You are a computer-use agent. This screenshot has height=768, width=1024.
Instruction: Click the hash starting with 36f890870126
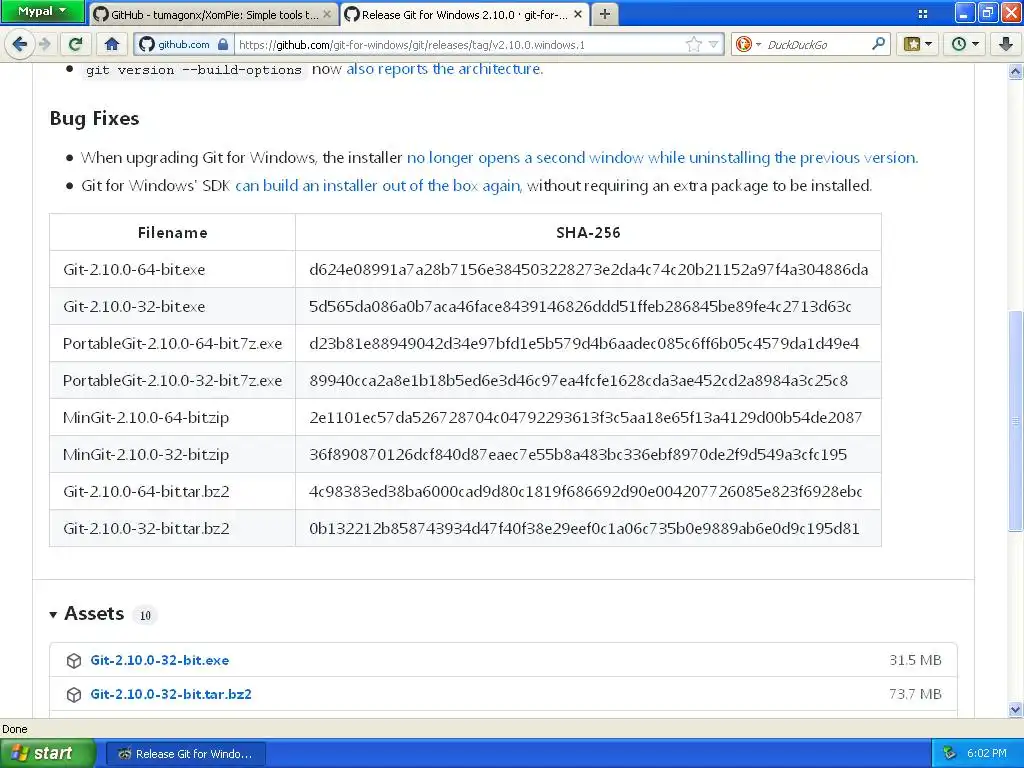tap(578, 455)
